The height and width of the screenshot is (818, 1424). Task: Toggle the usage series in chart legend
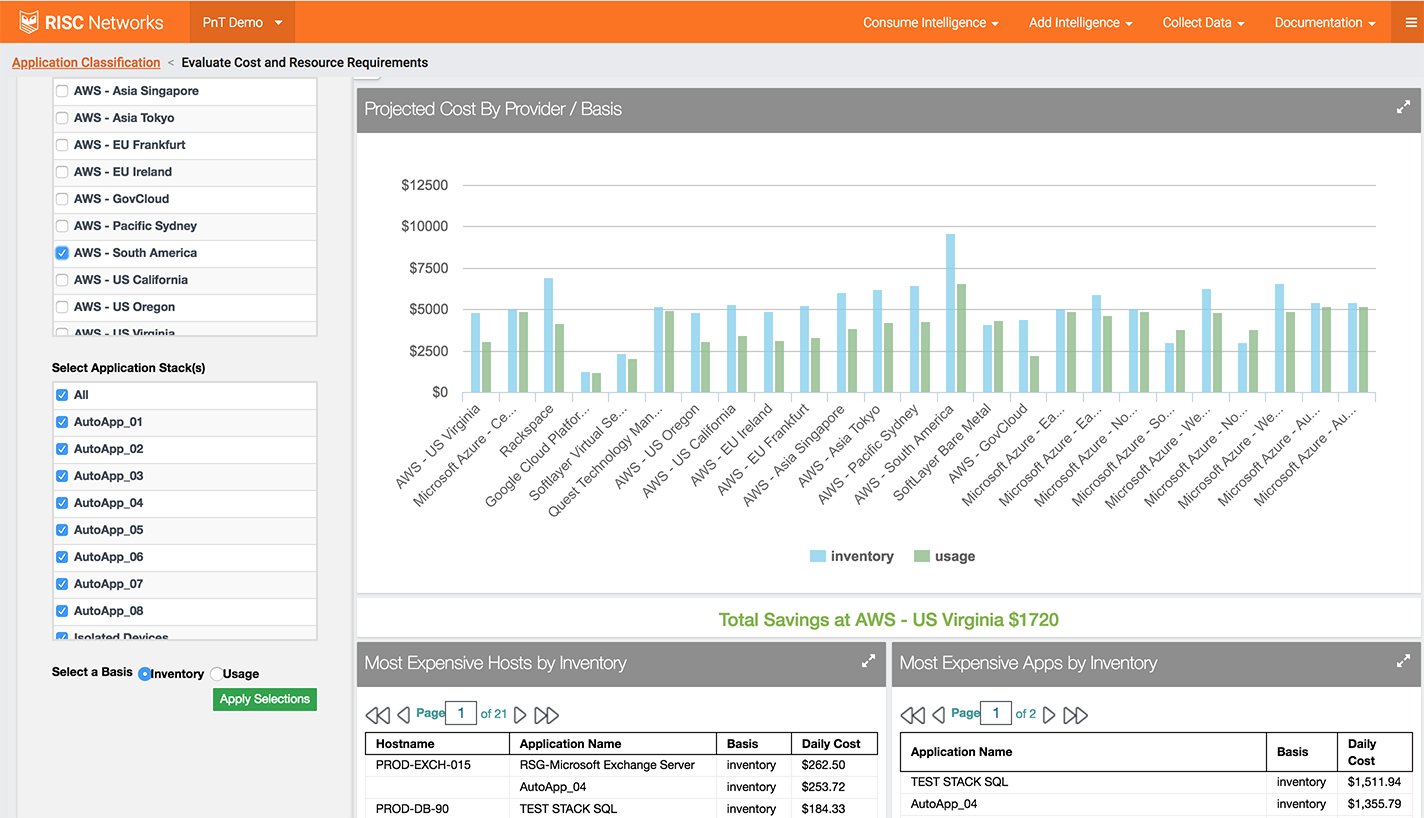pos(944,556)
